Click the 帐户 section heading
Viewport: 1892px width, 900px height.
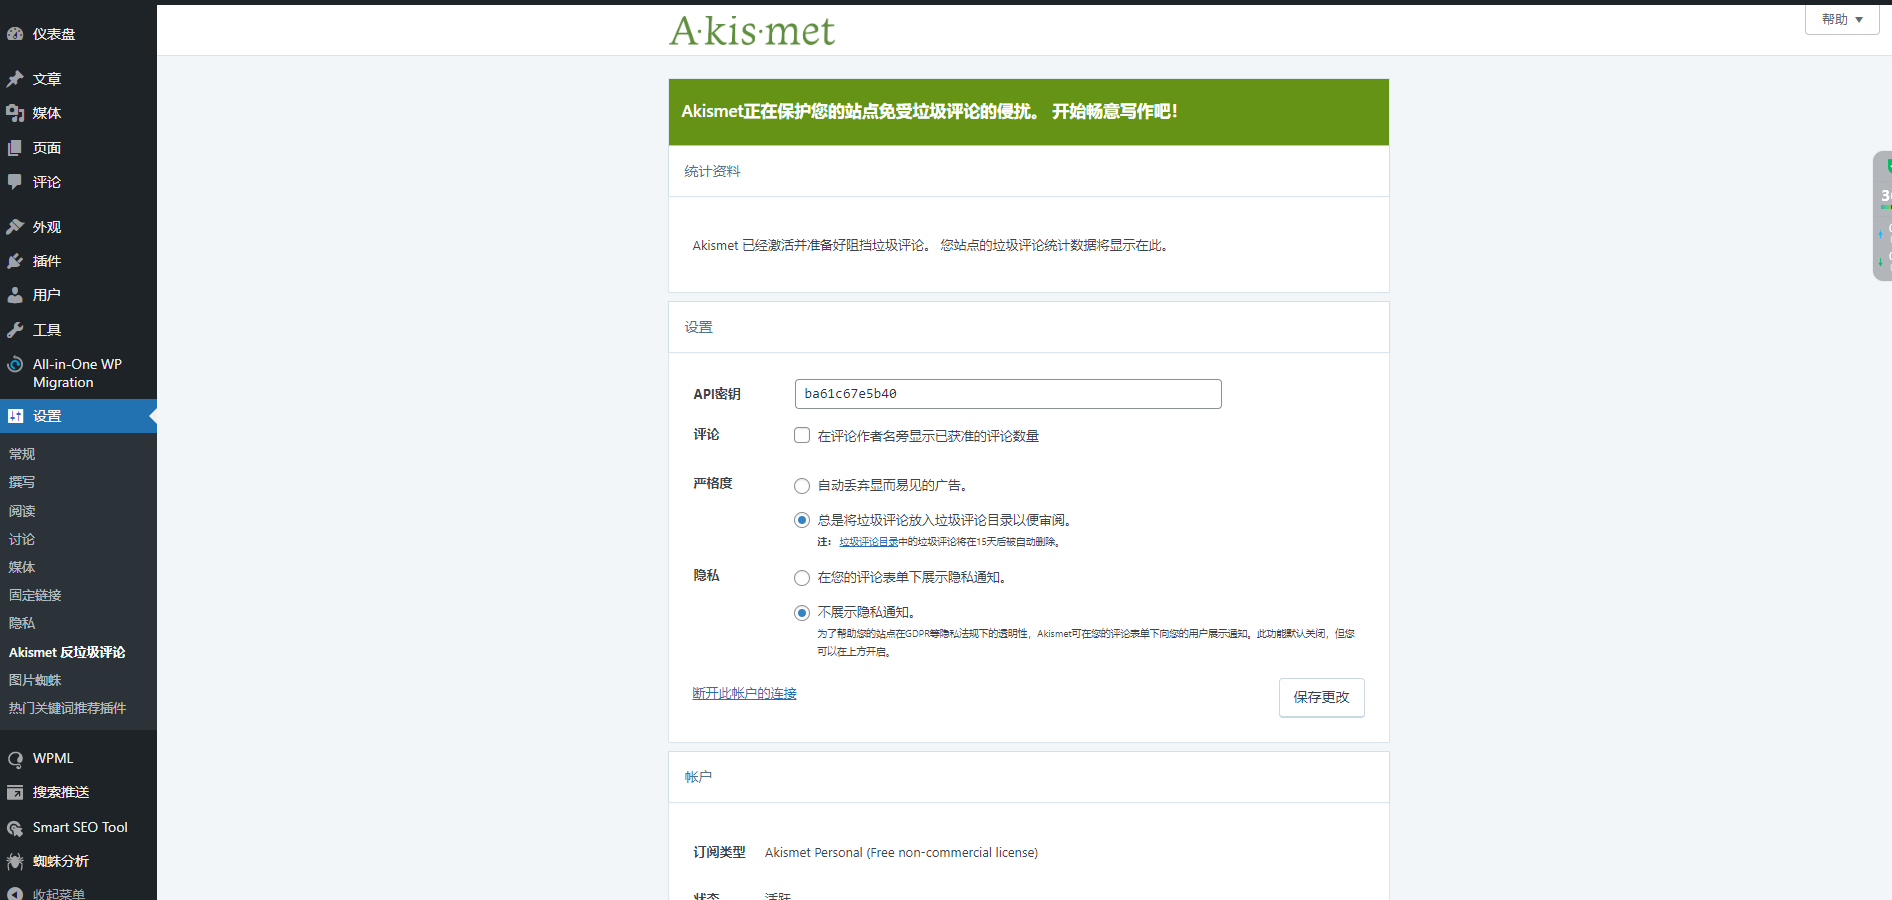698,777
